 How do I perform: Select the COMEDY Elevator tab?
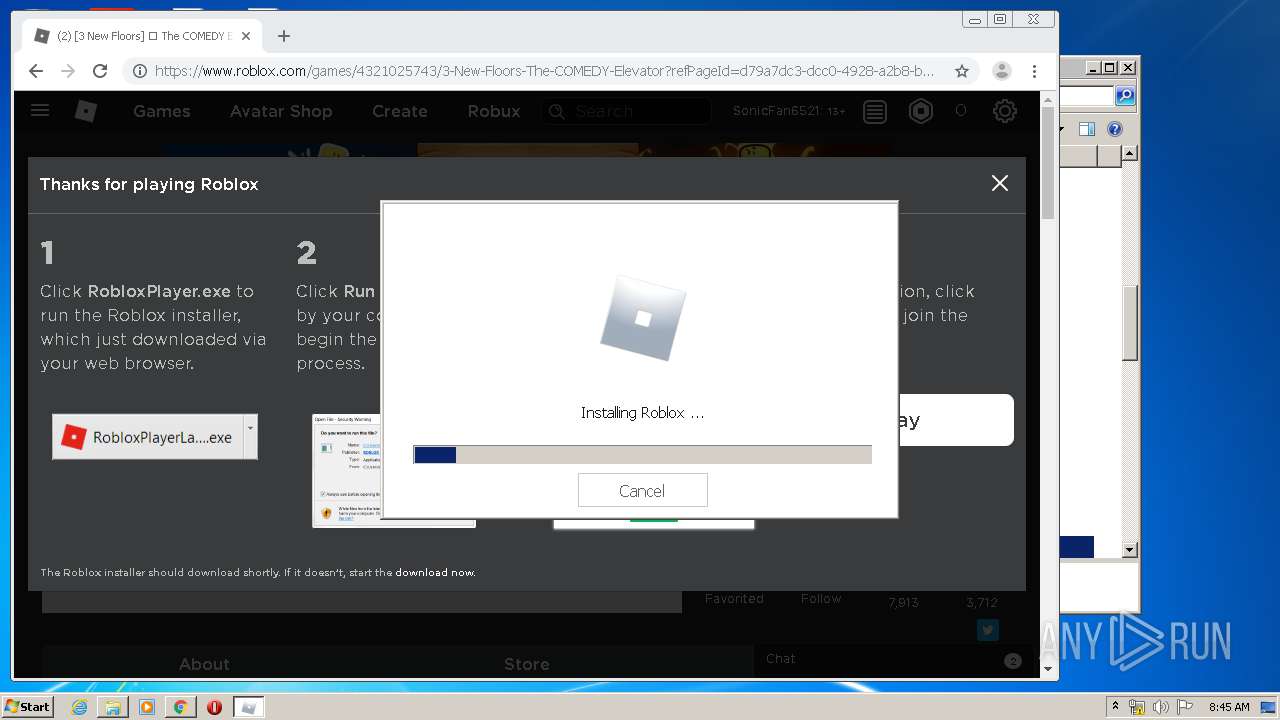pyautogui.click(x=142, y=36)
